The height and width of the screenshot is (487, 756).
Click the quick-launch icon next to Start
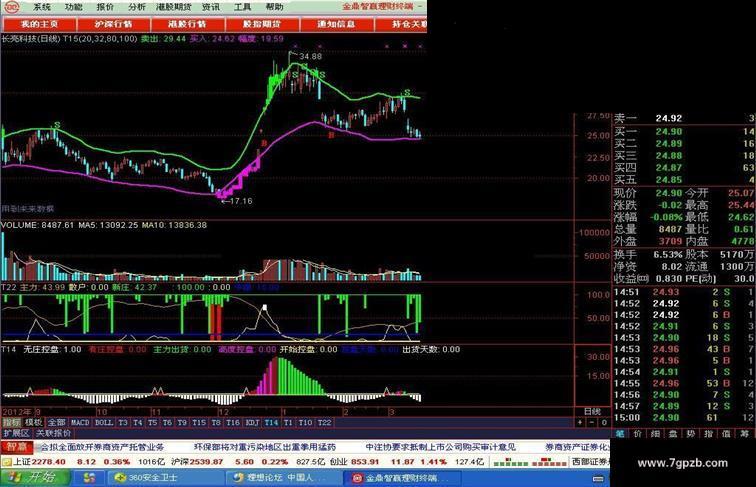89,478
